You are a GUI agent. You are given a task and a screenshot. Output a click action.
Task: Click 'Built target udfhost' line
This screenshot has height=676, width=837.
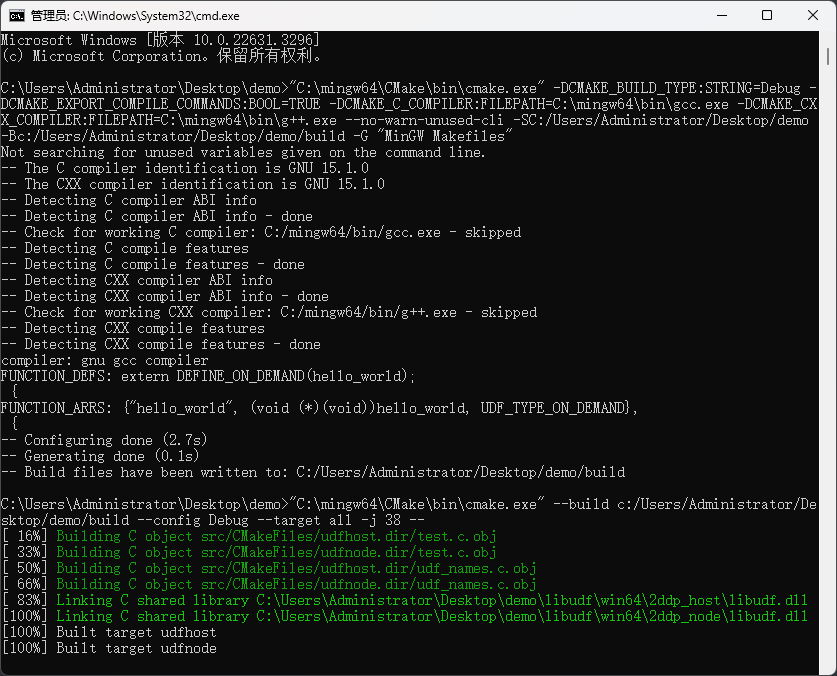click(x=109, y=632)
